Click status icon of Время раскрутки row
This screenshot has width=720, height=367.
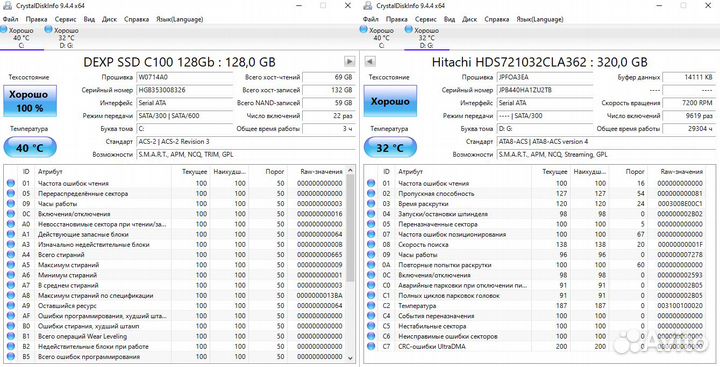pyautogui.click(x=371, y=203)
